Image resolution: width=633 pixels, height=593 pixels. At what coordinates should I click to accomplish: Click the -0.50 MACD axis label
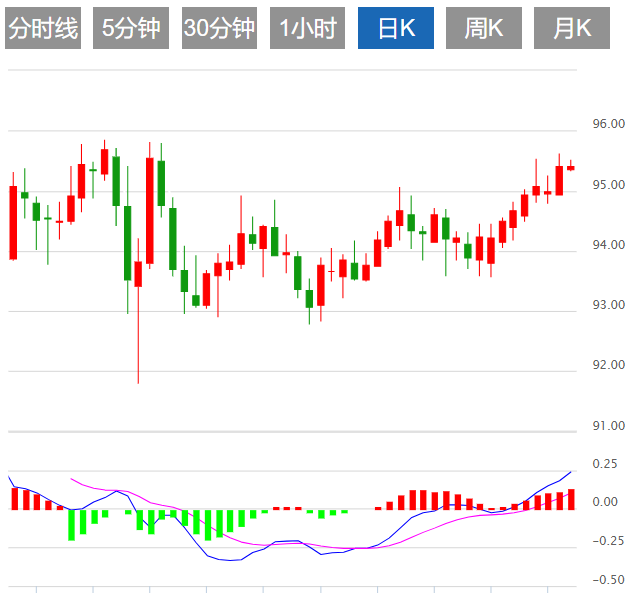pyautogui.click(x=608, y=580)
